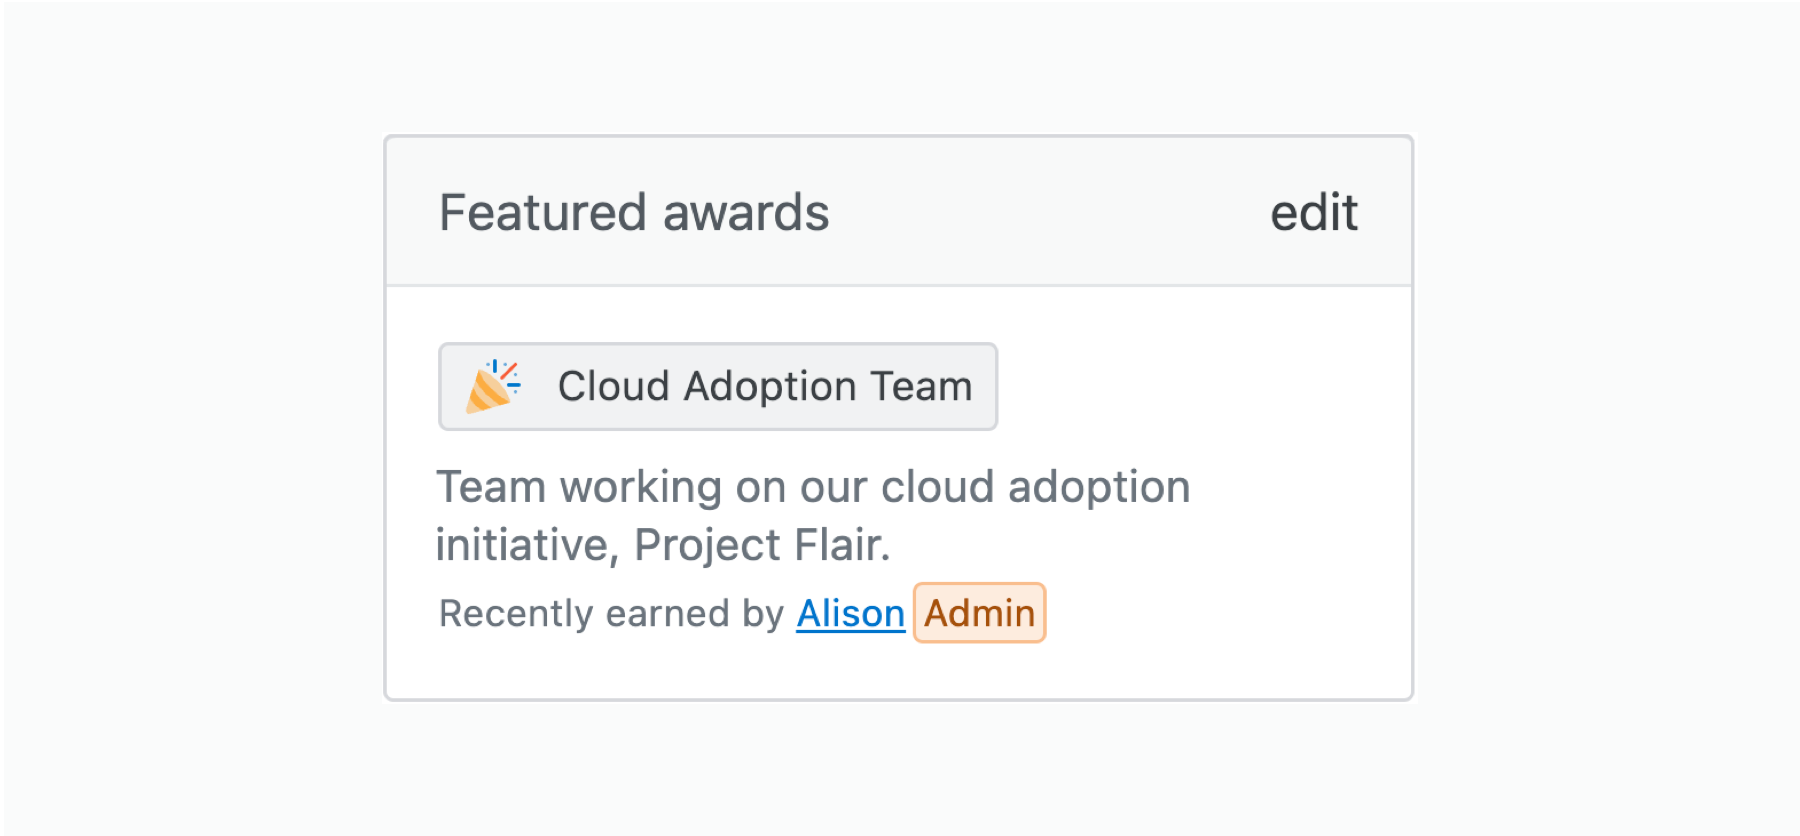
Task: Select the Cloud Adoption Team badge
Action: 718,387
